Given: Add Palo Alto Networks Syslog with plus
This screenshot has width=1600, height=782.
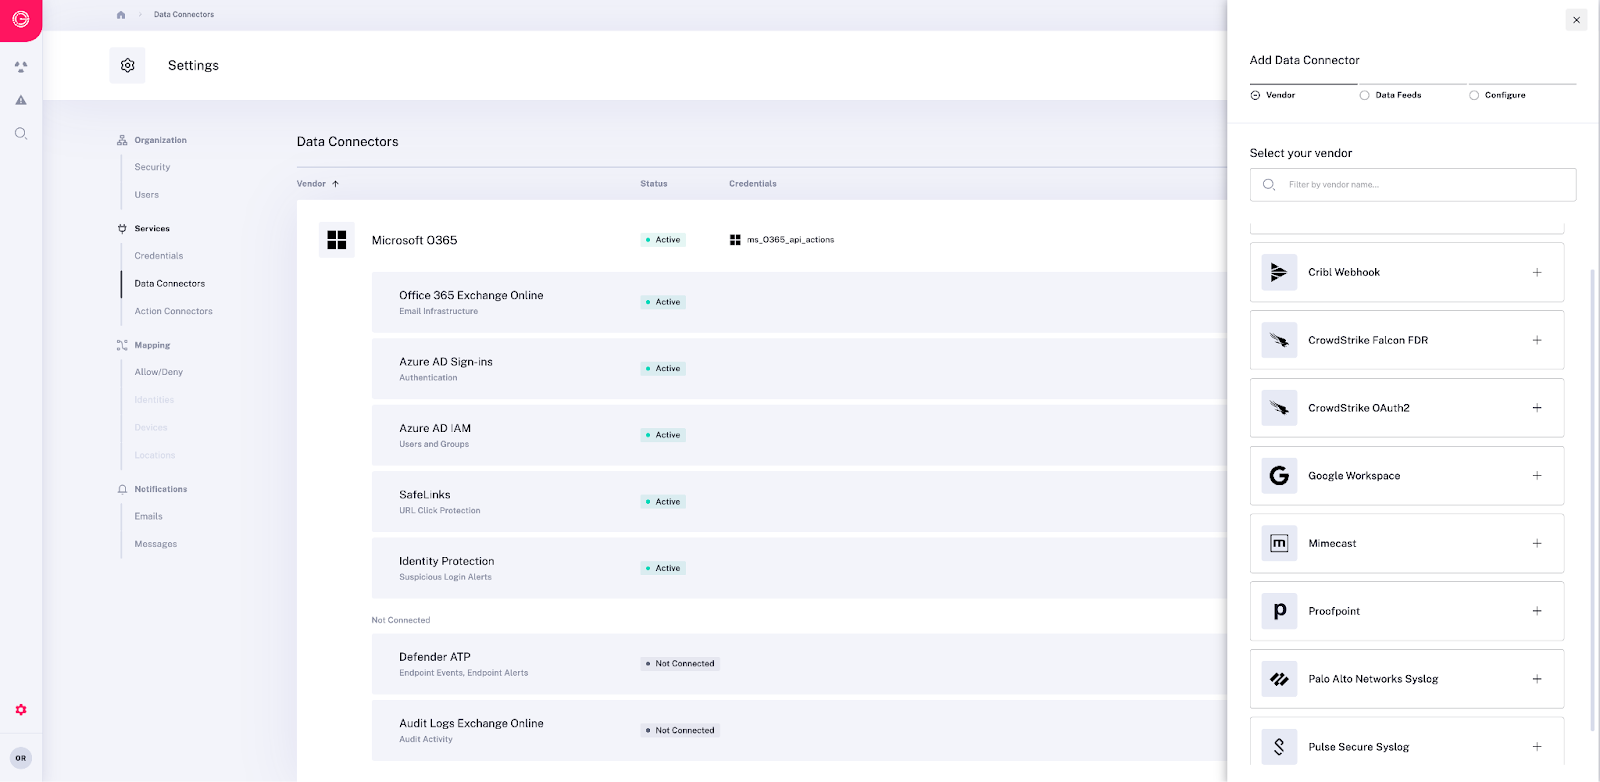Looking at the screenshot, I should (1537, 679).
